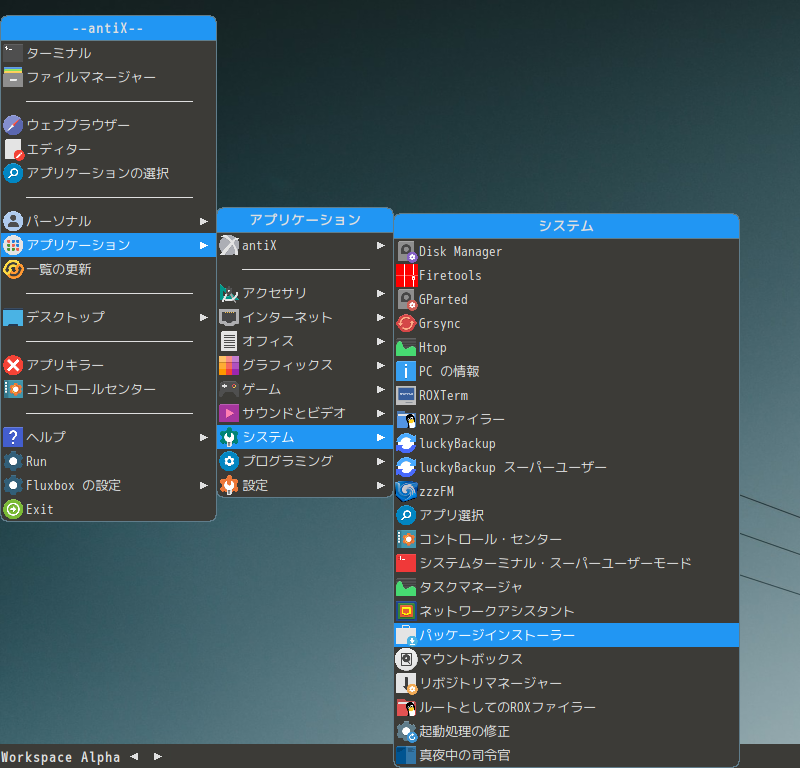Launch luckyBackup スーパーユーザー entry
Screen dimensions: 800x768
coord(566,467)
